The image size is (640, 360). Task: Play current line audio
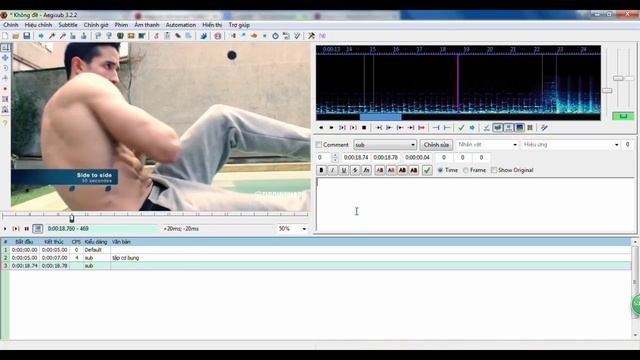pyautogui.click(x=353, y=128)
